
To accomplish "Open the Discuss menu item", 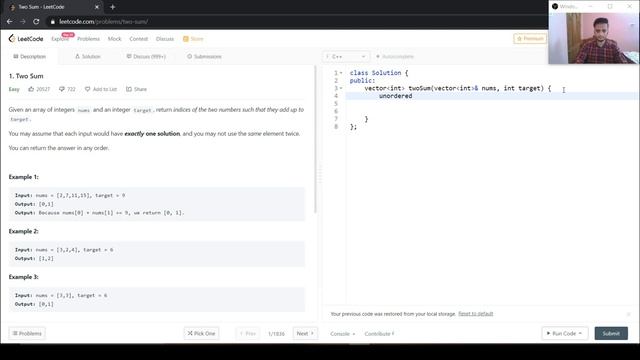I will point(165,39).
